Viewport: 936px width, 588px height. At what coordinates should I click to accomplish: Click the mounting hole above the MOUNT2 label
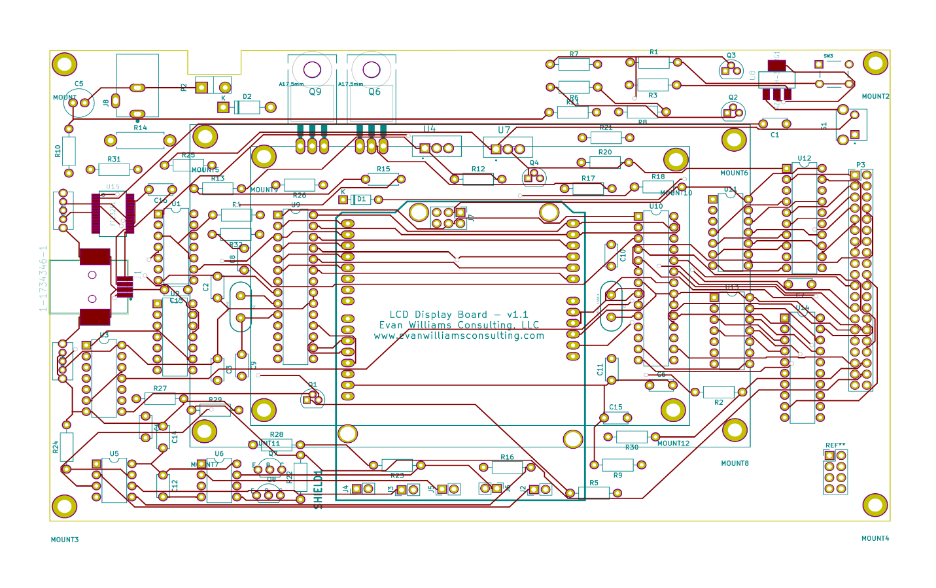coord(875,63)
